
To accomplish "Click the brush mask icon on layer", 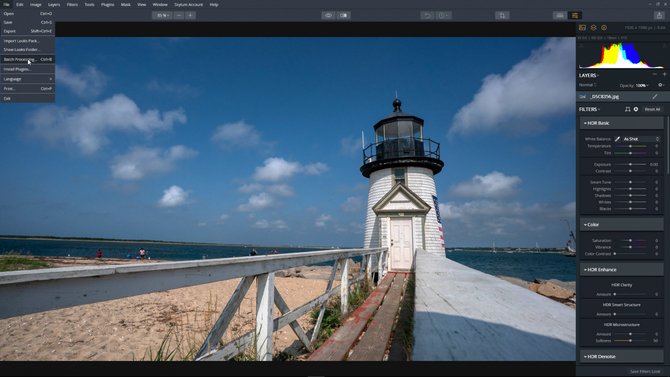I will [655, 97].
